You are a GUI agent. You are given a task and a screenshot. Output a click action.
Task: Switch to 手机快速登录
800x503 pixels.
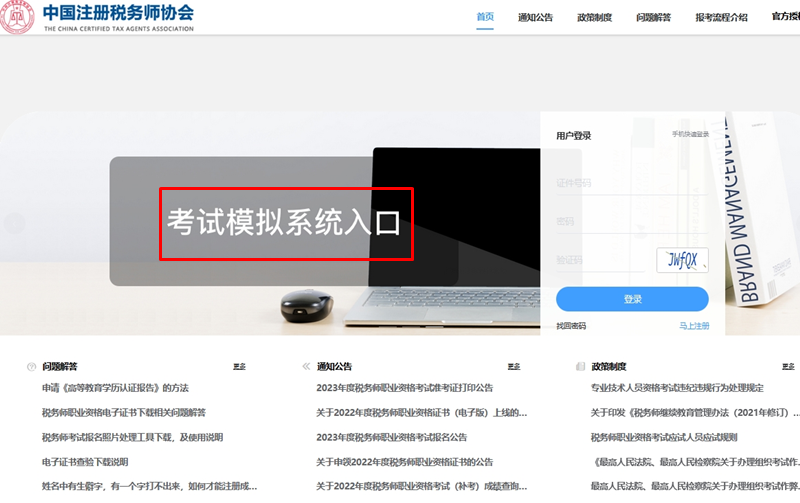(690, 134)
